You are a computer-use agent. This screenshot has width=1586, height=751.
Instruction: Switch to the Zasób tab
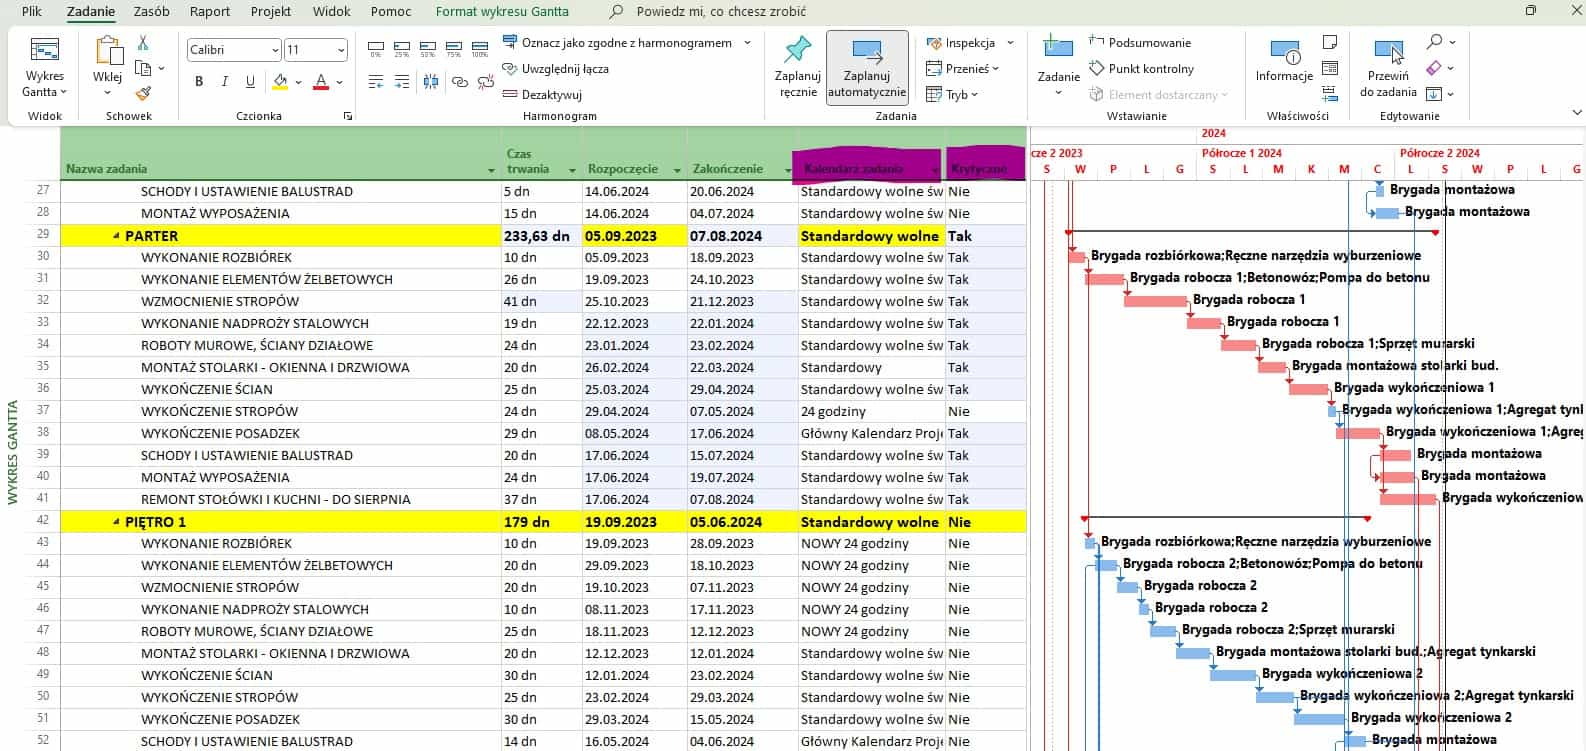[x=151, y=12]
